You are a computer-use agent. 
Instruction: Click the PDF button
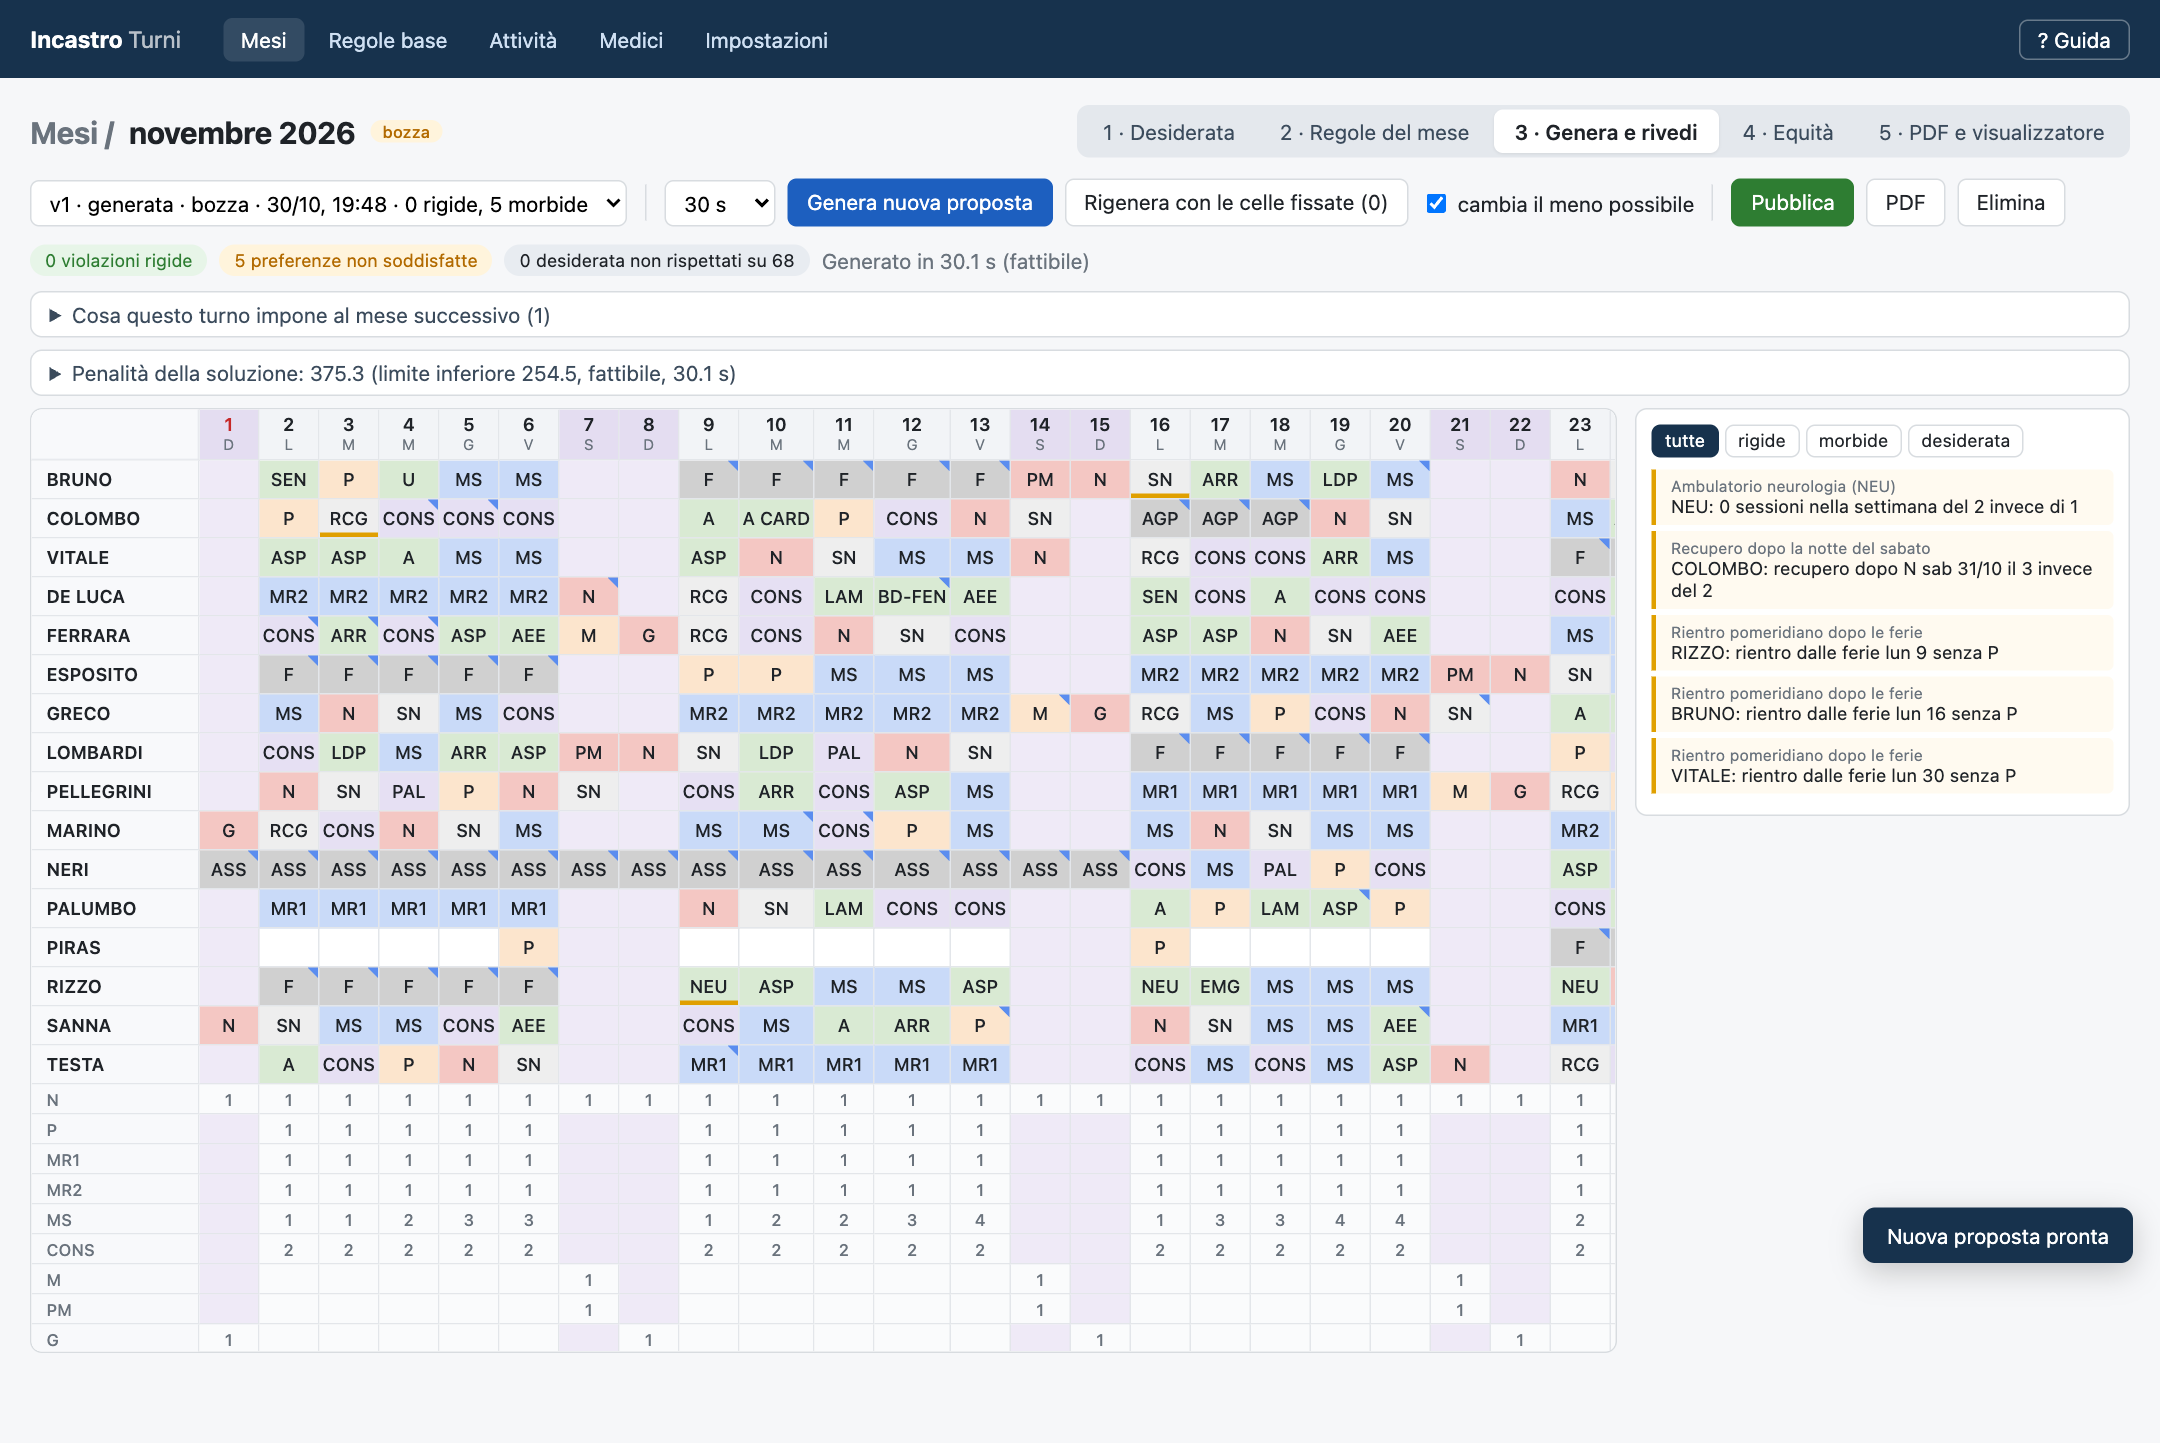click(x=1905, y=203)
